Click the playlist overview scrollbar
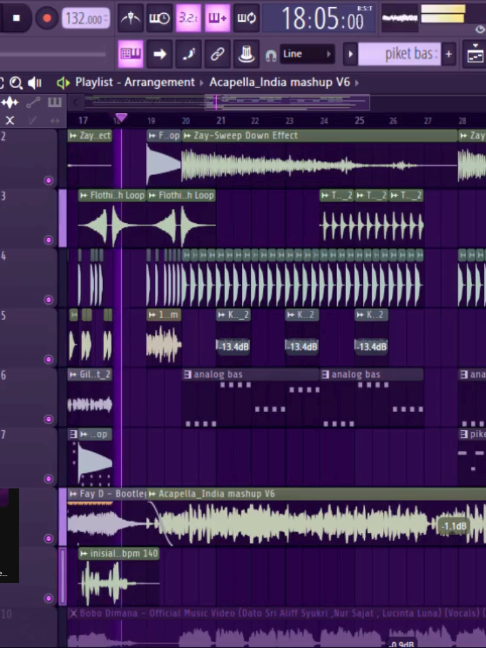The image size is (486, 648). point(287,102)
